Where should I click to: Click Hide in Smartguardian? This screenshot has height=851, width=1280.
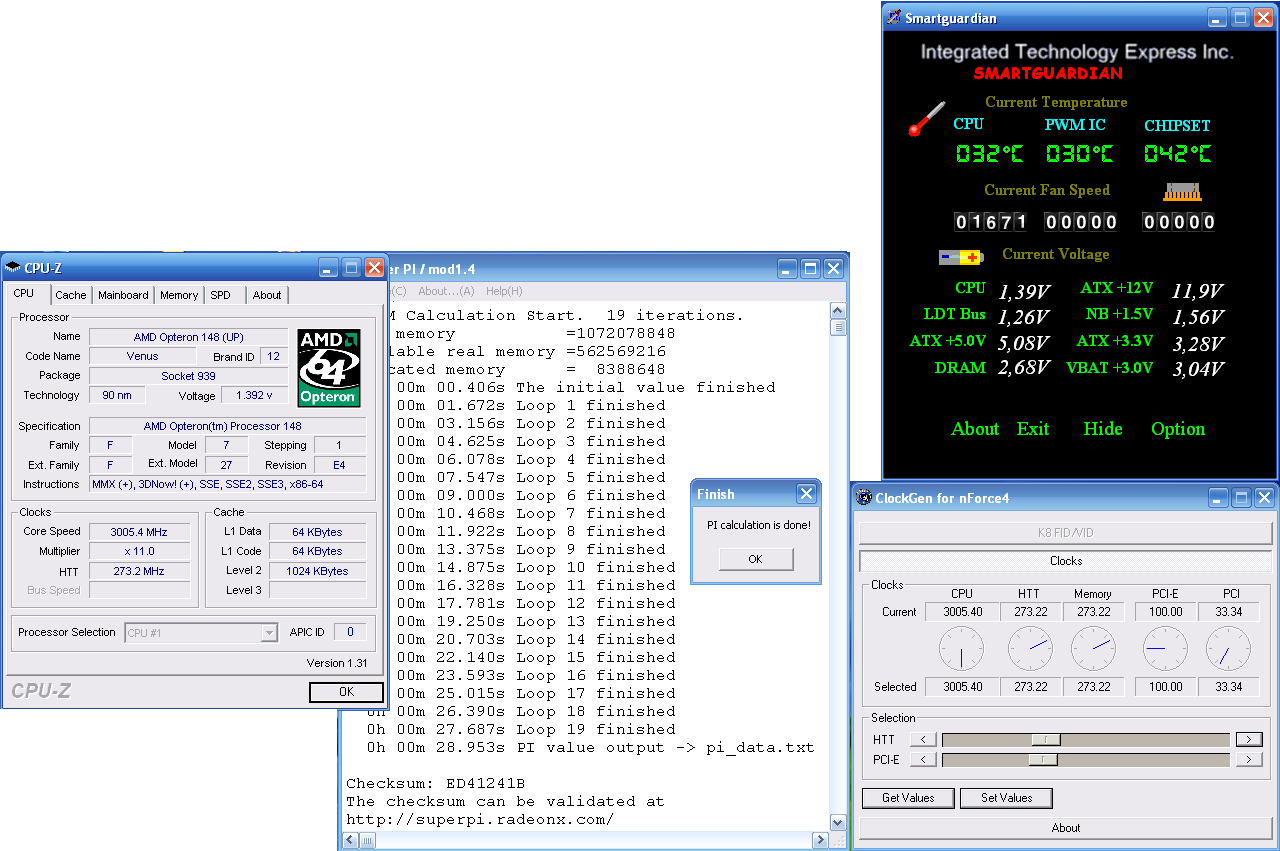(x=1103, y=429)
